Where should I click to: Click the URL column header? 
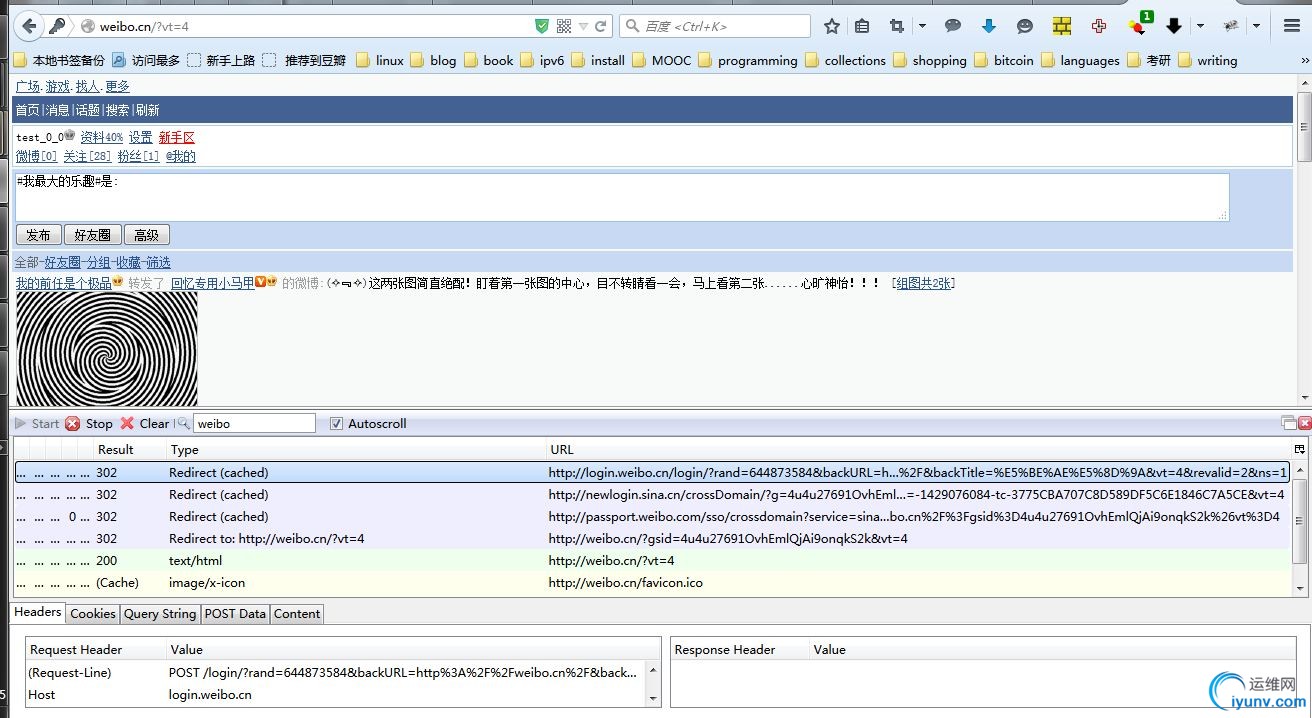point(919,450)
